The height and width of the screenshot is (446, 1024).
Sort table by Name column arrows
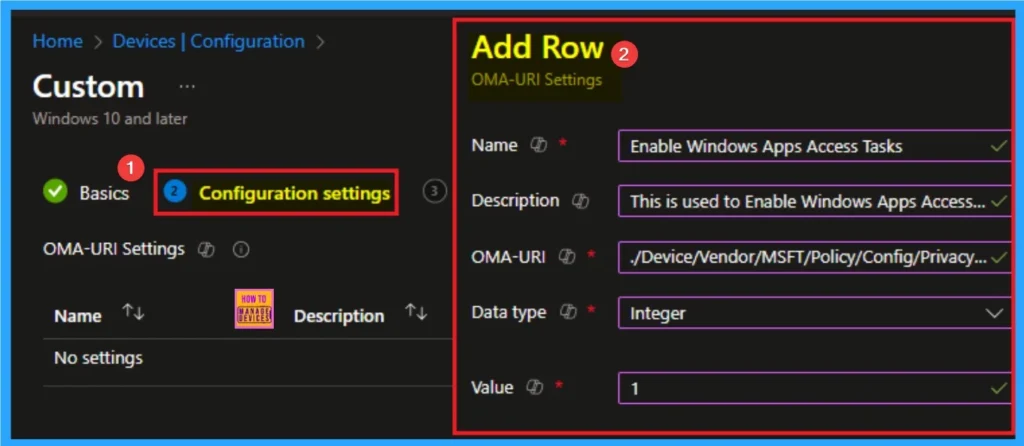[x=133, y=314]
